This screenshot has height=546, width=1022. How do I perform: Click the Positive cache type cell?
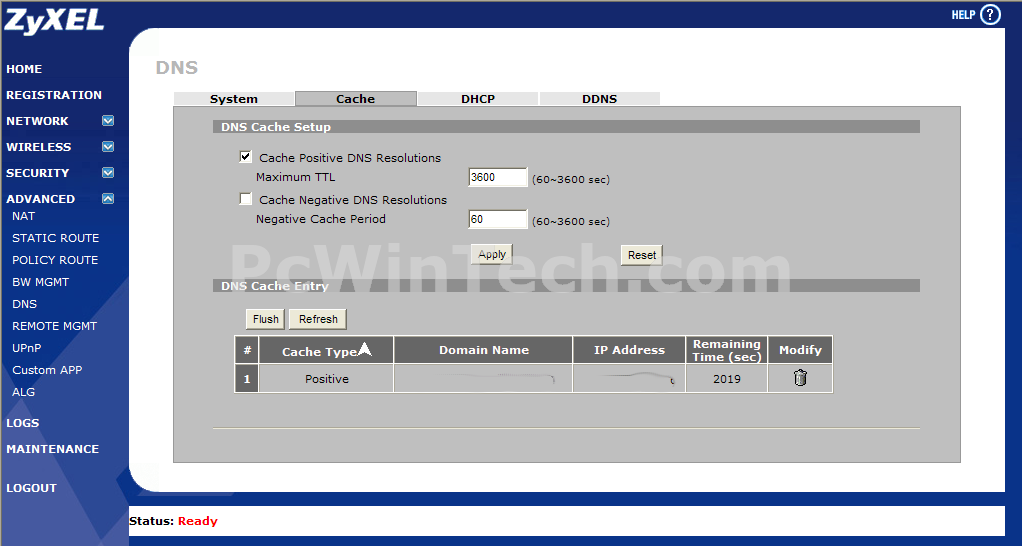[327, 379]
